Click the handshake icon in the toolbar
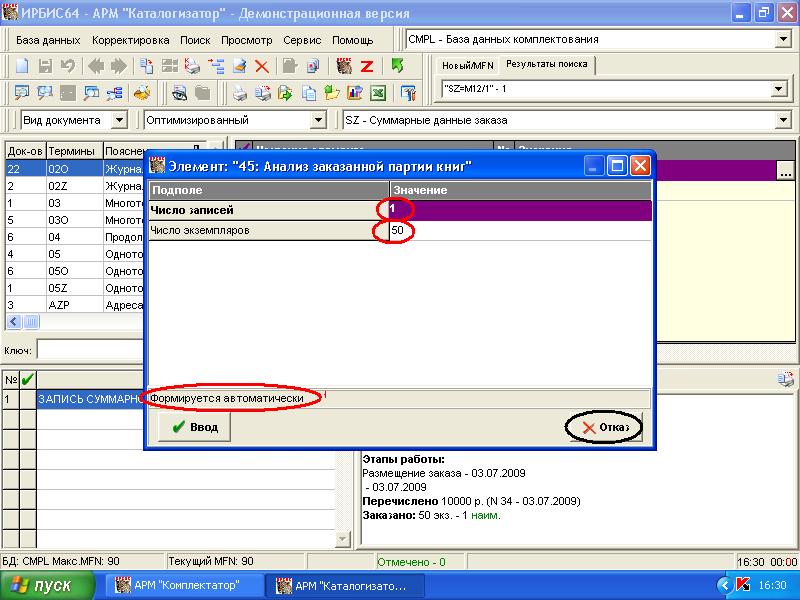800x600 pixels. (142, 94)
